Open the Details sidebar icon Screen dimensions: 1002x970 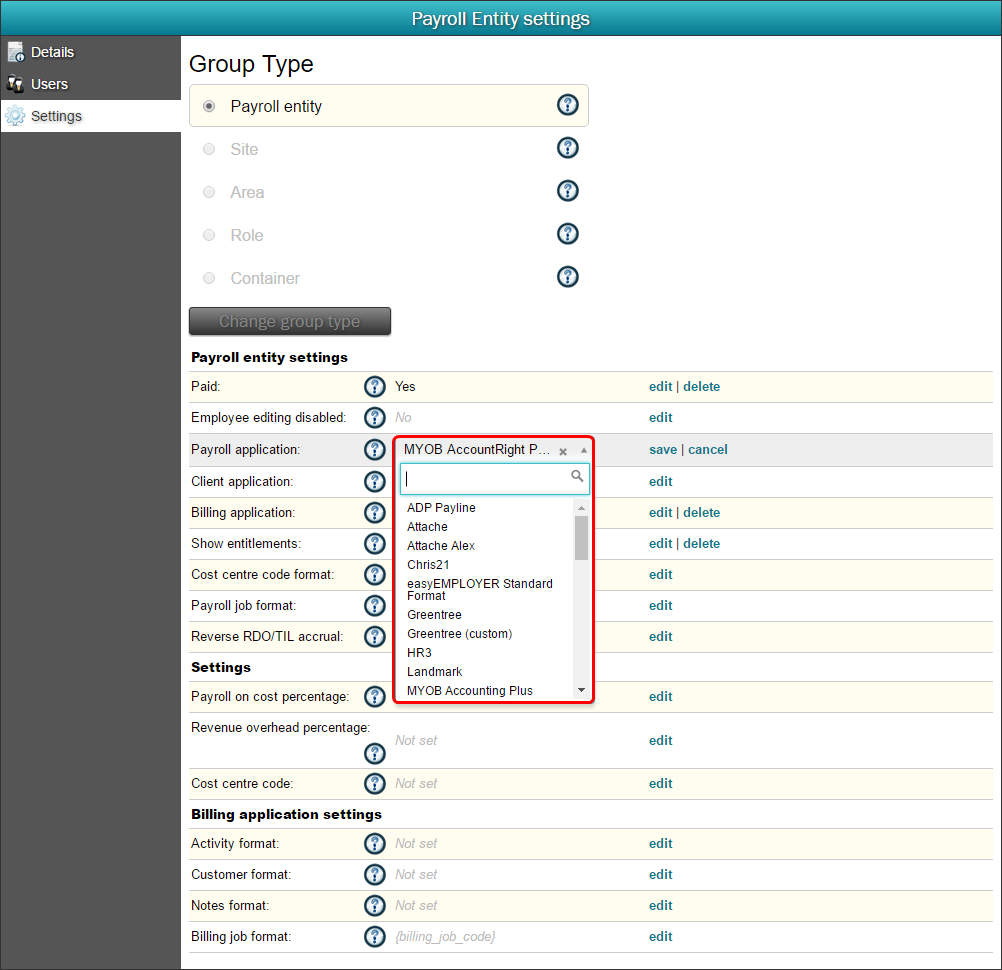[x=16, y=52]
